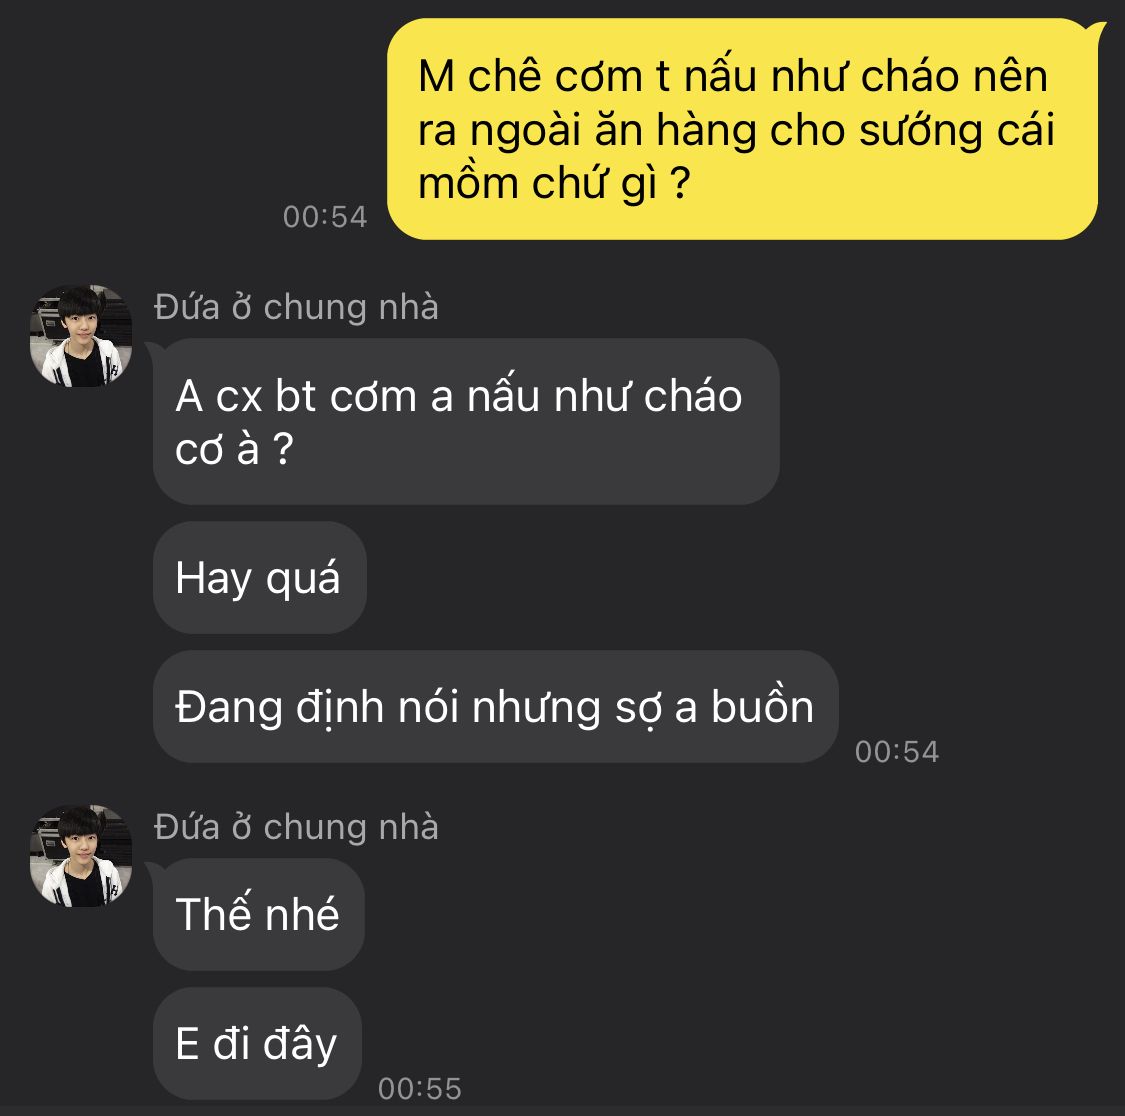Tap the "A cx bt cơm a nấu" message
The image size is (1125, 1116).
(x=466, y=421)
